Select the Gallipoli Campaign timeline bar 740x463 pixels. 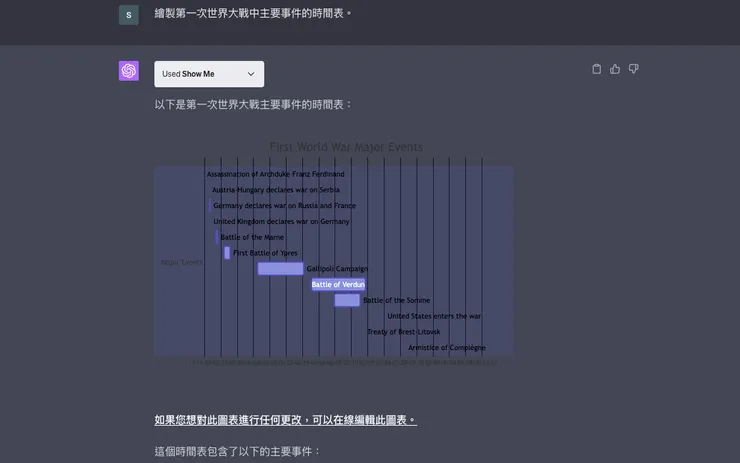pyautogui.click(x=280, y=269)
